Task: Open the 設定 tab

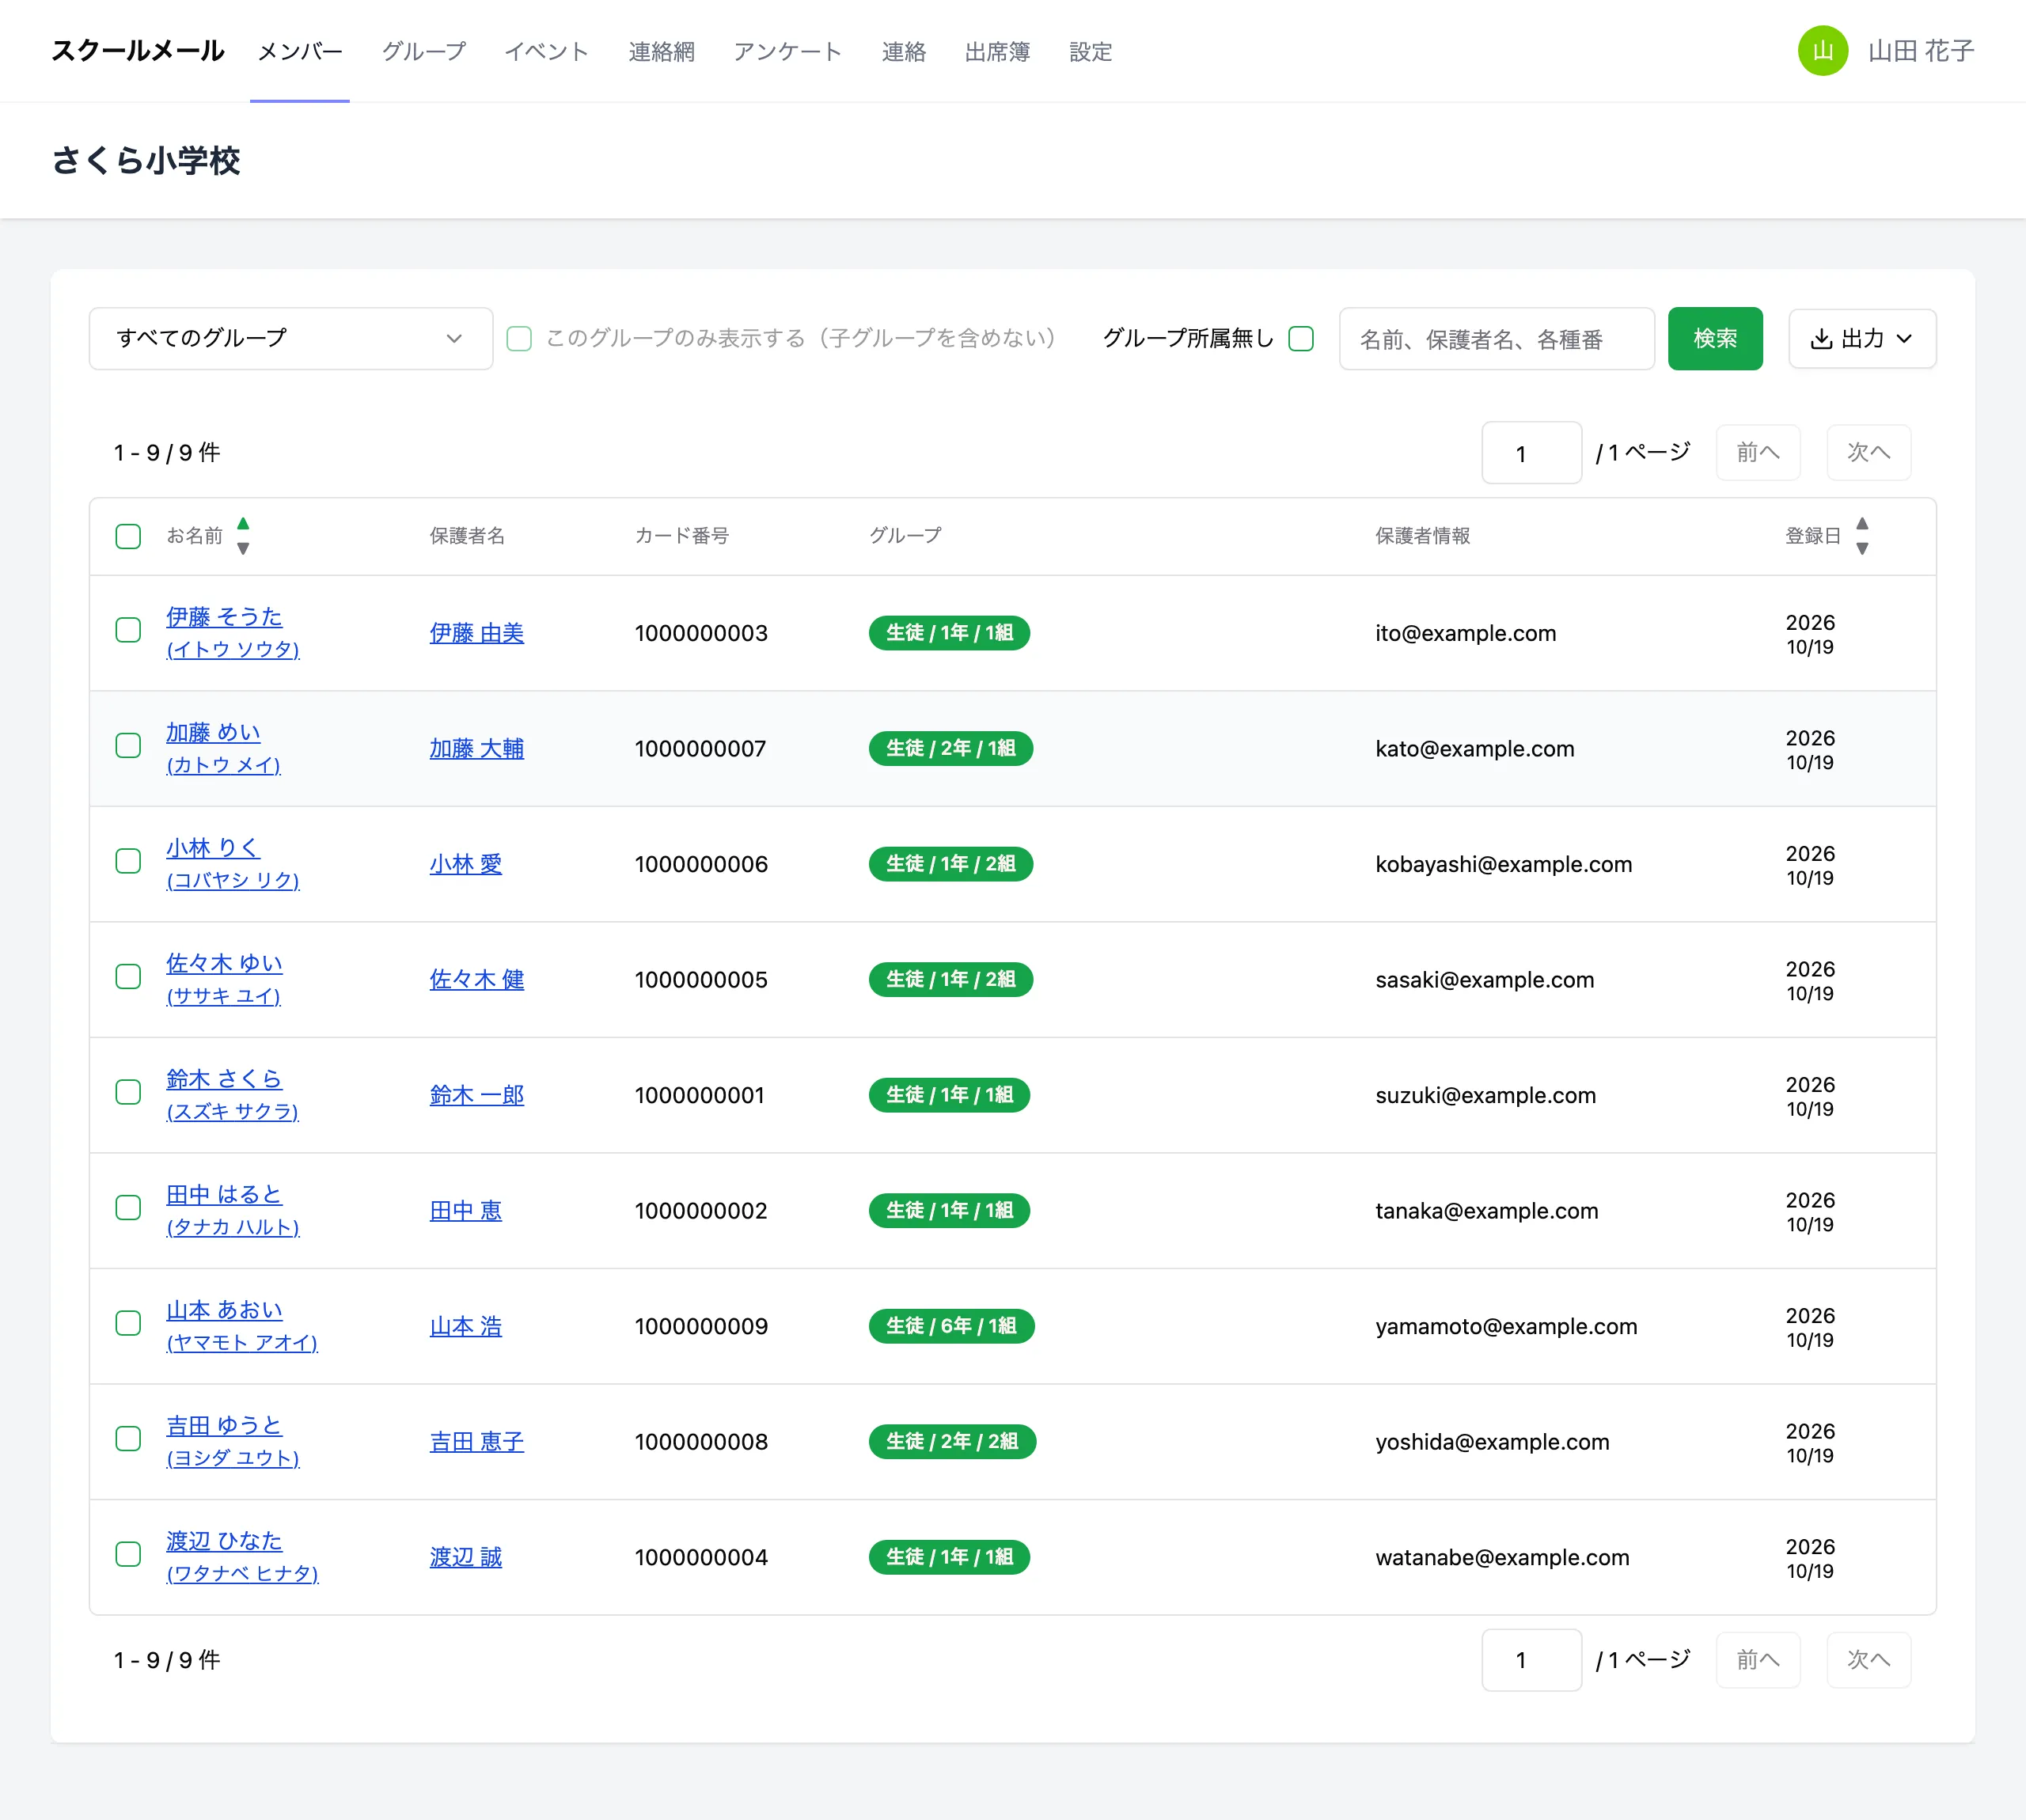Action: 1090,51
